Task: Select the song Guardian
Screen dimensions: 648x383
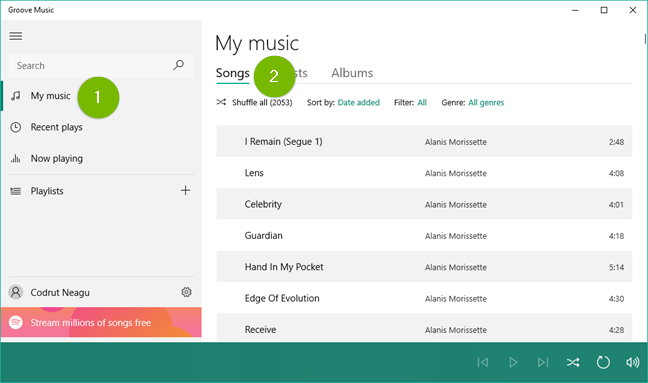Action: [x=424, y=236]
